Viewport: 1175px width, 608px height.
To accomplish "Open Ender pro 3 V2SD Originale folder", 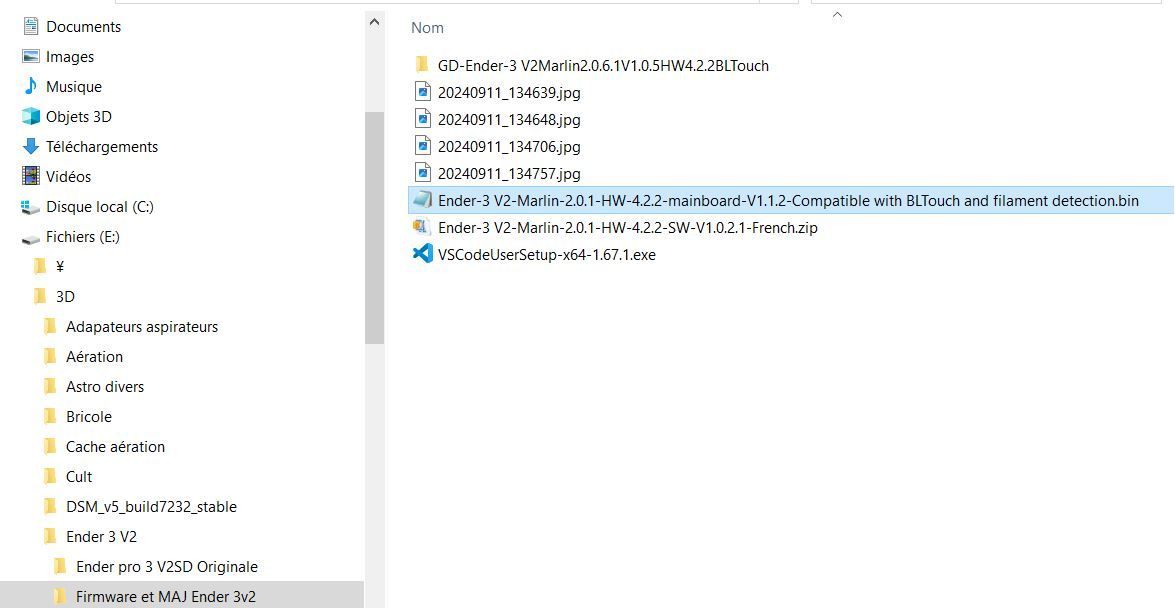I will pos(166,566).
